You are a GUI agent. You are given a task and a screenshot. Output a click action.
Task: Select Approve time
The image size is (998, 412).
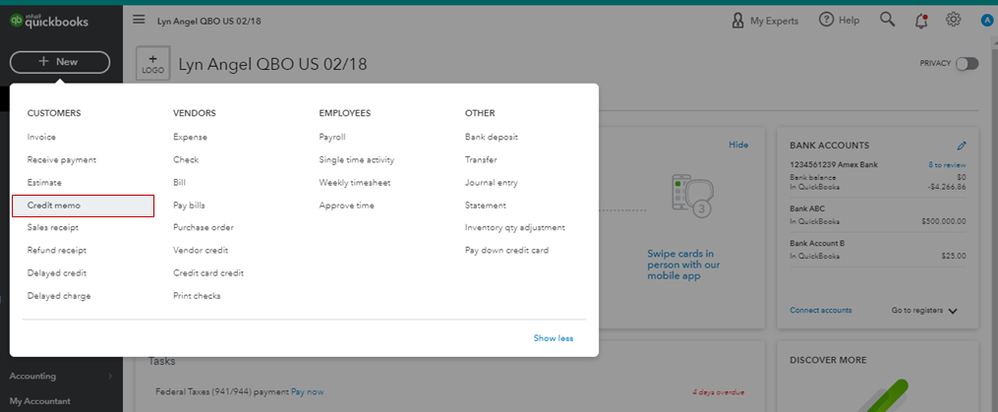[346, 206]
